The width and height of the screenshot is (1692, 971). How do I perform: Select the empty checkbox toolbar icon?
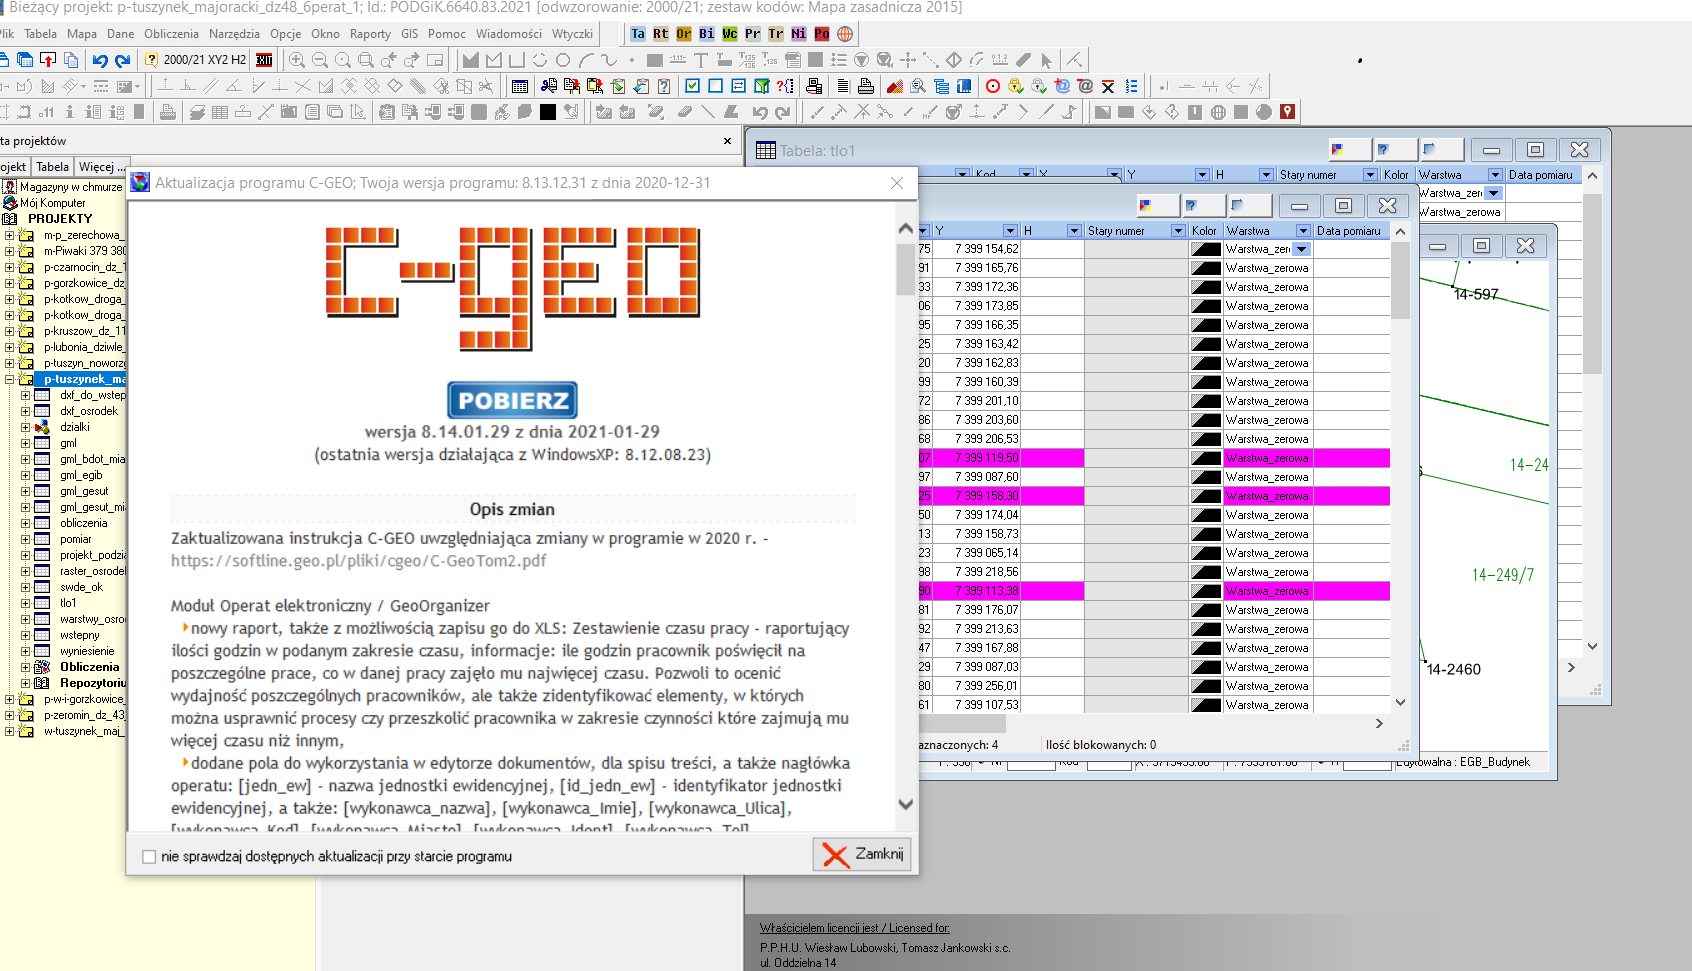pos(716,86)
